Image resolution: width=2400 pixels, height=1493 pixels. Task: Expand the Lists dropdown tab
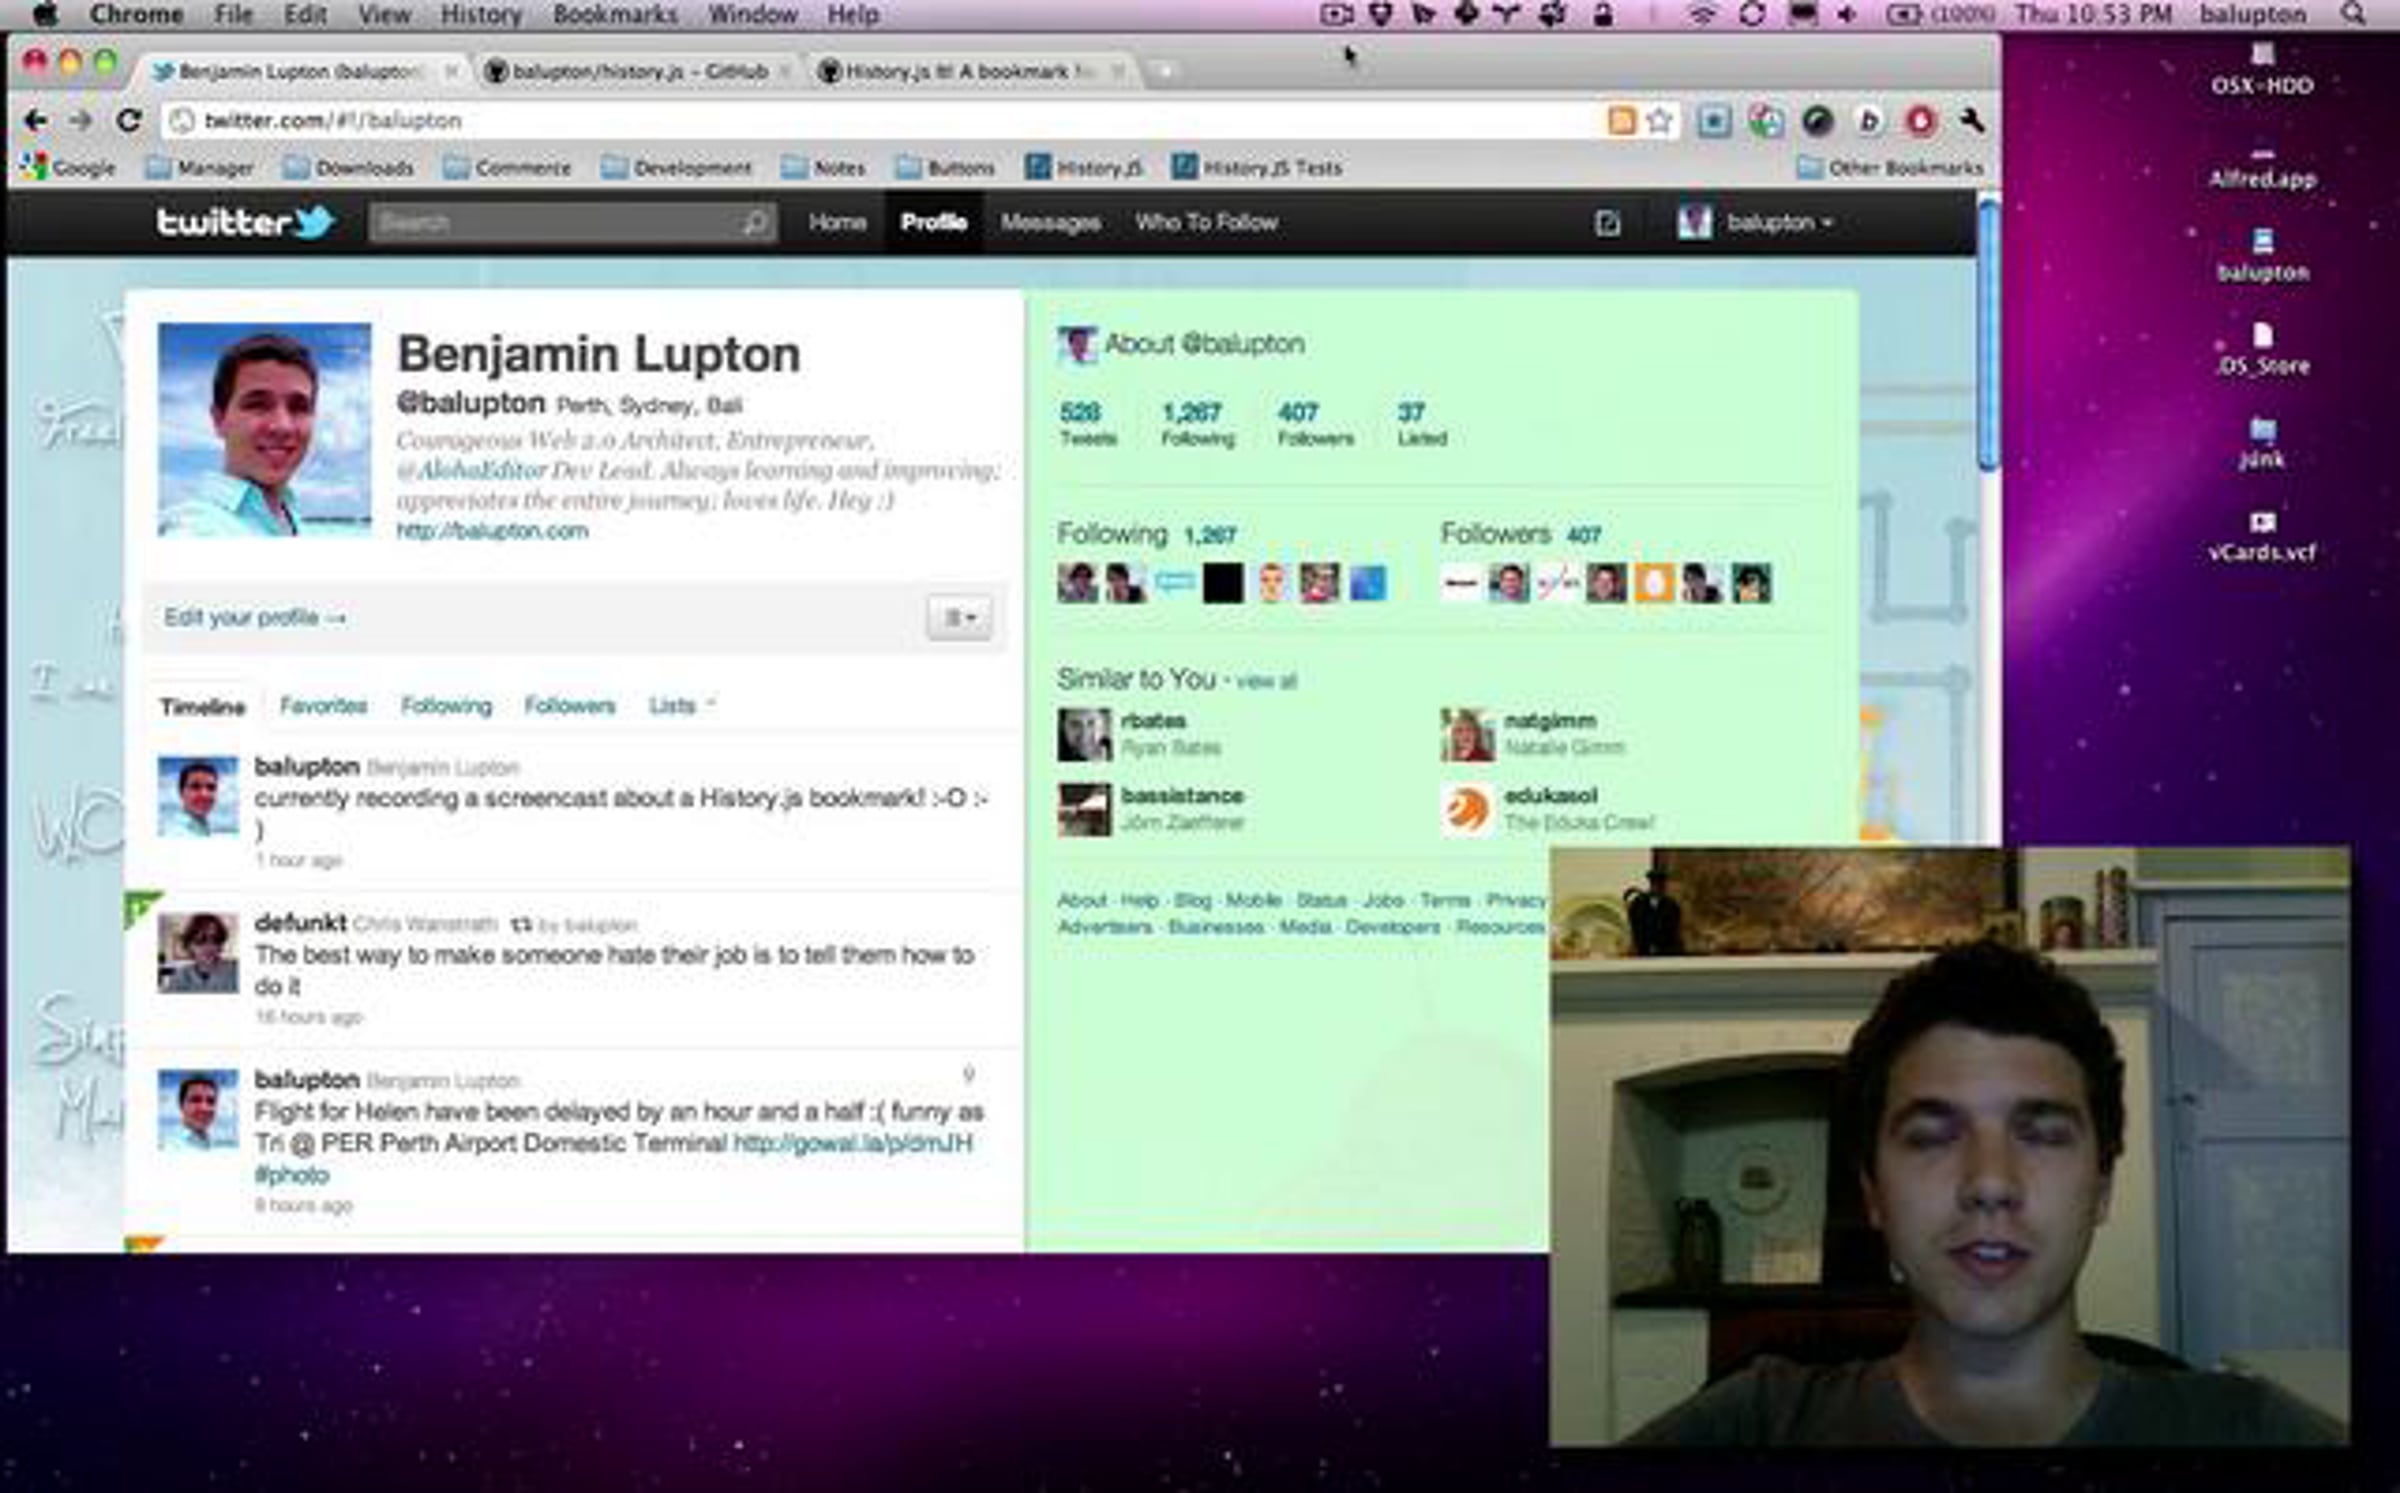point(681,706)
